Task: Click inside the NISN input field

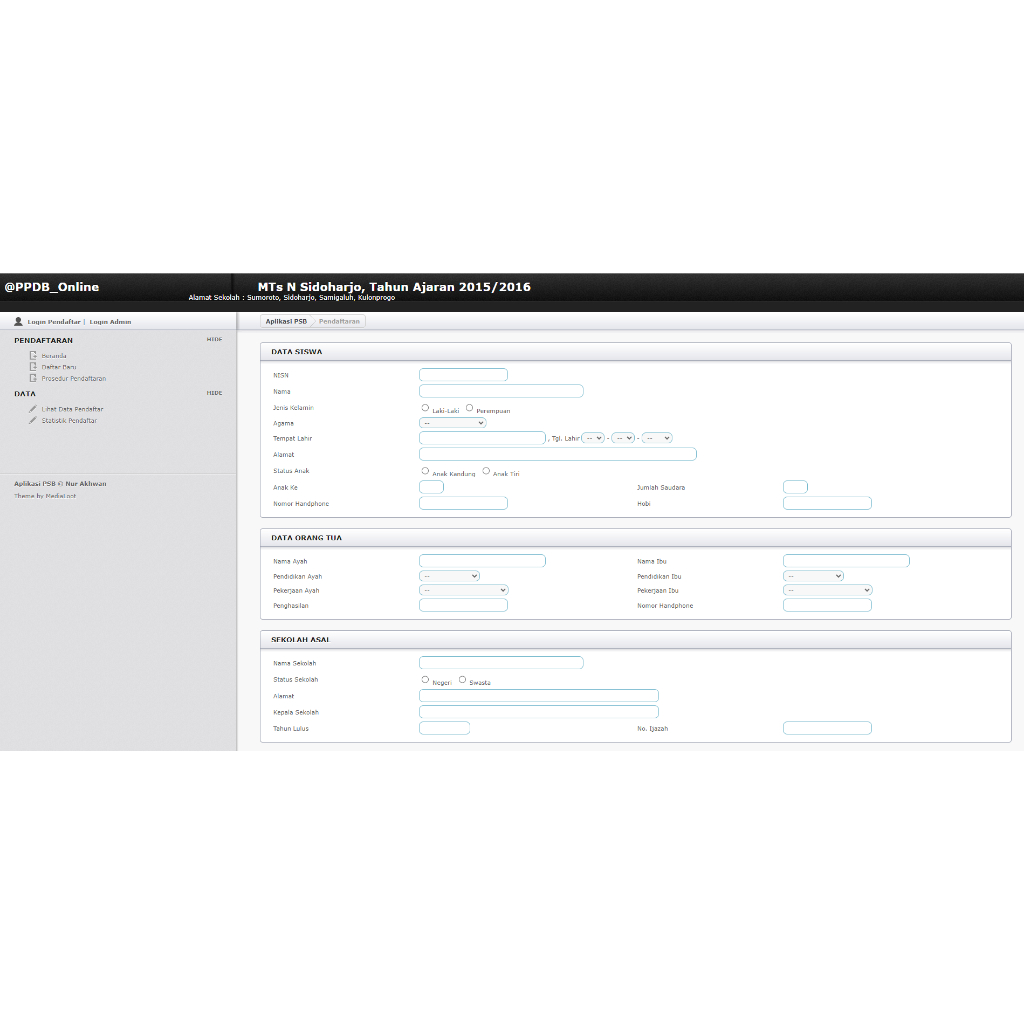Action: coord(463,372)
